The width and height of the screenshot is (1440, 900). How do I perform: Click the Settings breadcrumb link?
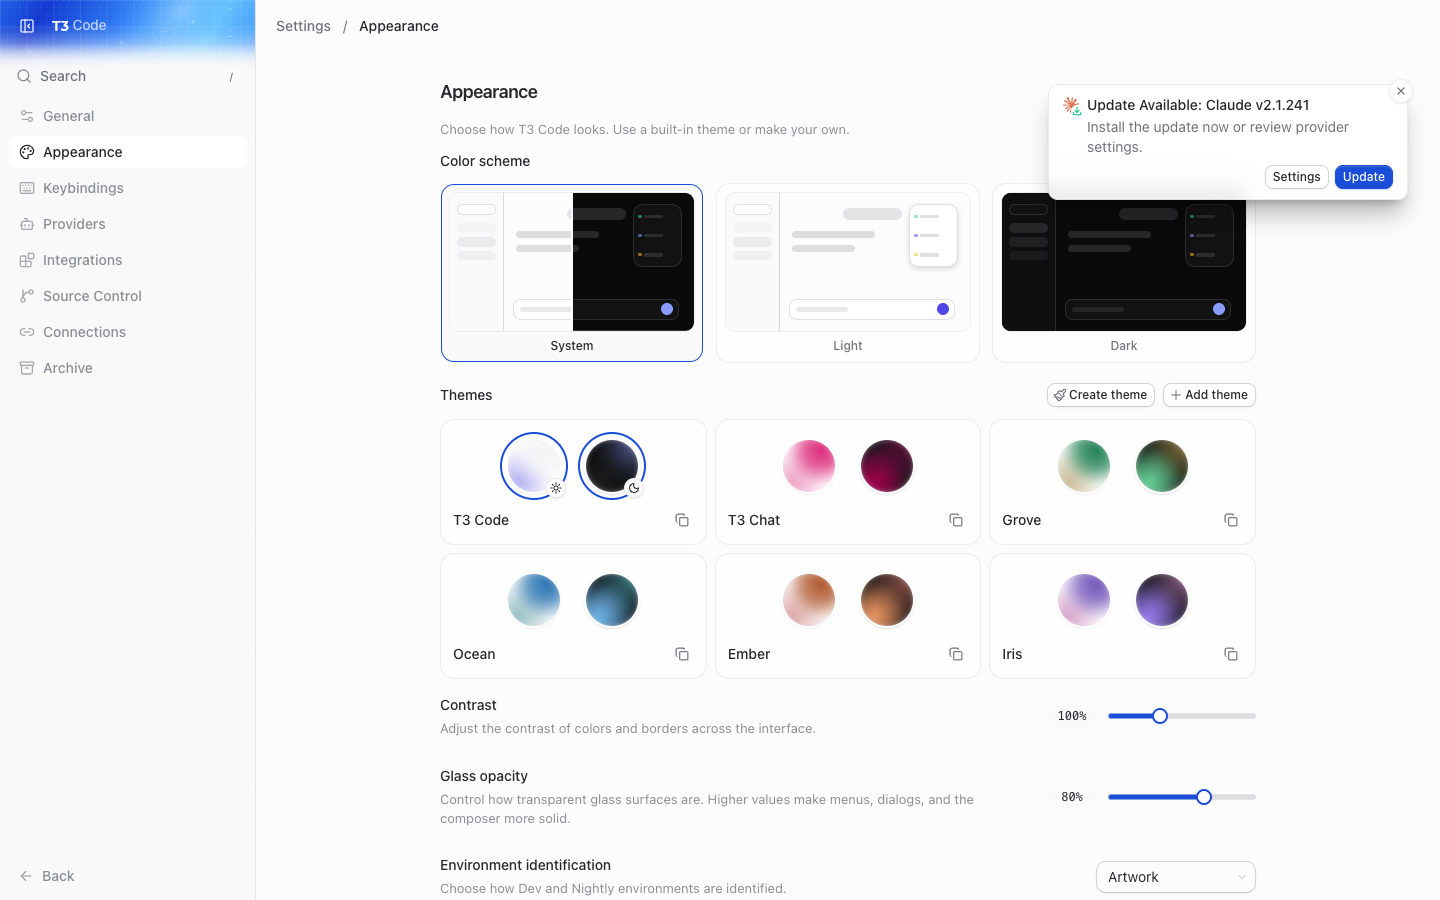click(x=303, y=26)
